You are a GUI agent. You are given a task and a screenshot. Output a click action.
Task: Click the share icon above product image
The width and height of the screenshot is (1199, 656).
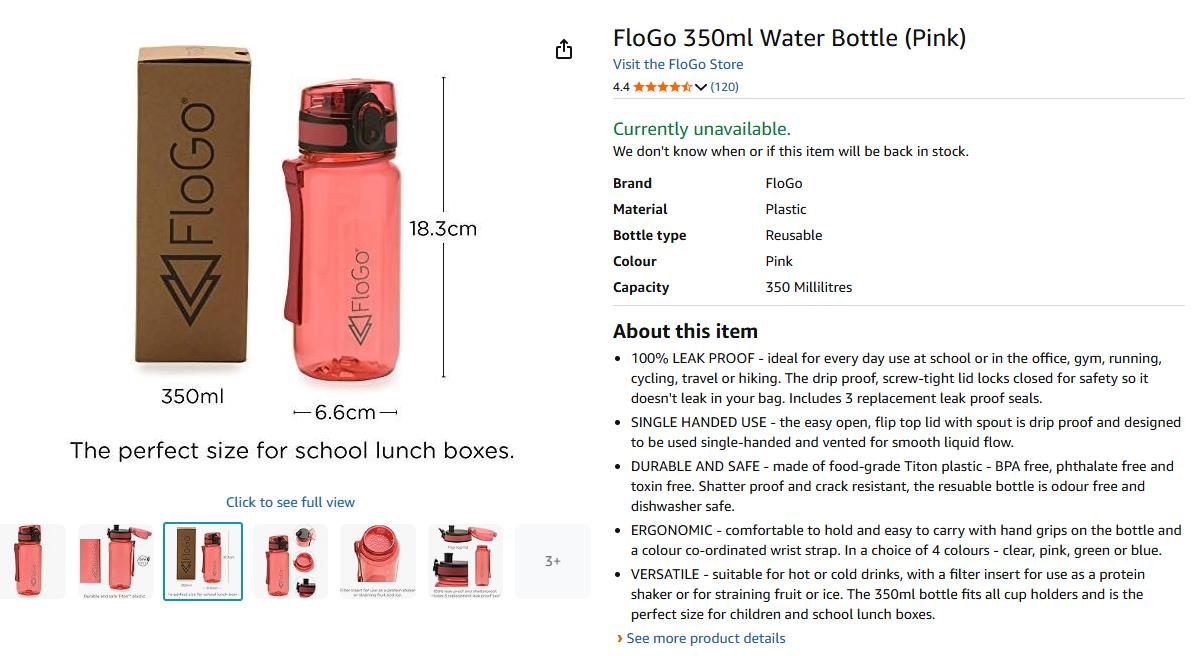(564, 50)
